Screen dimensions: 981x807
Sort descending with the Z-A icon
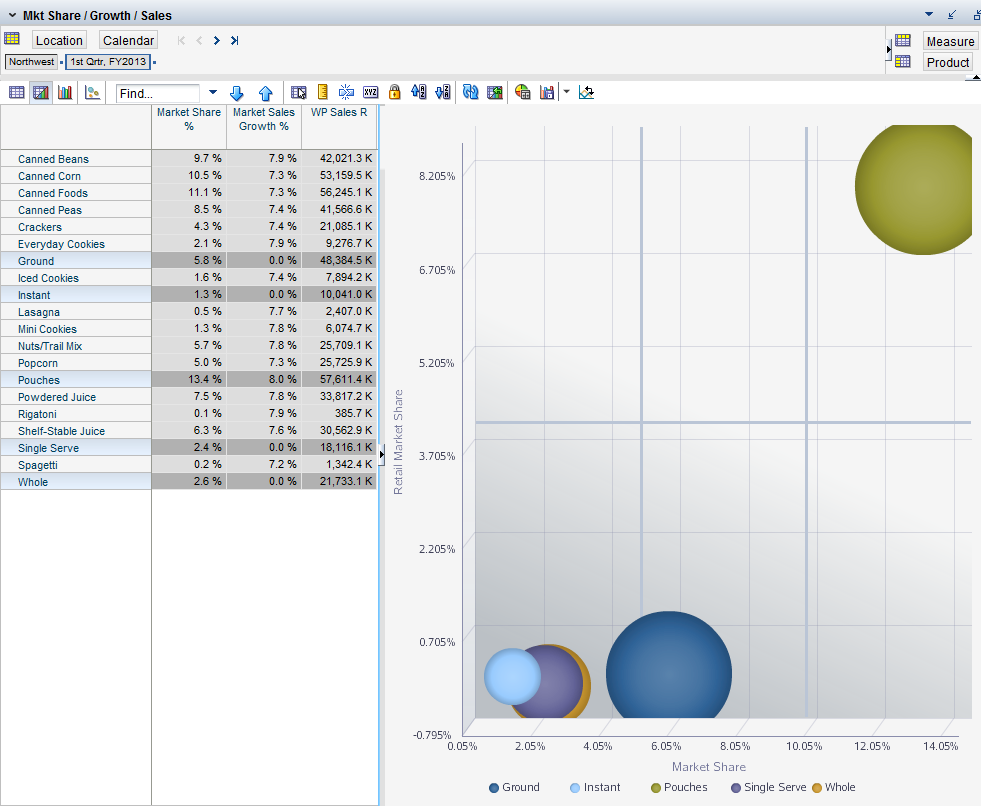coord(442,93)
